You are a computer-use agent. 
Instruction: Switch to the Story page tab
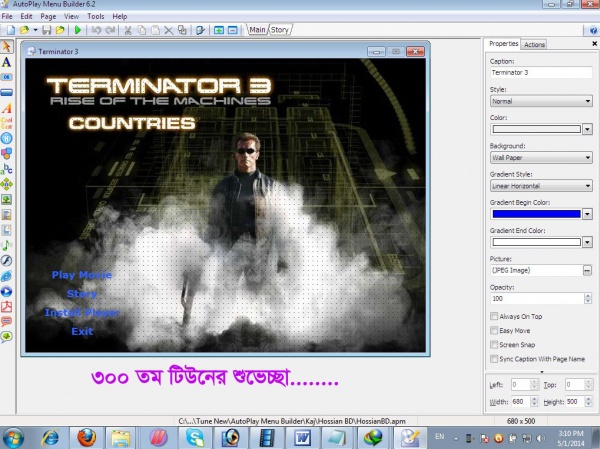coord(280,30)
